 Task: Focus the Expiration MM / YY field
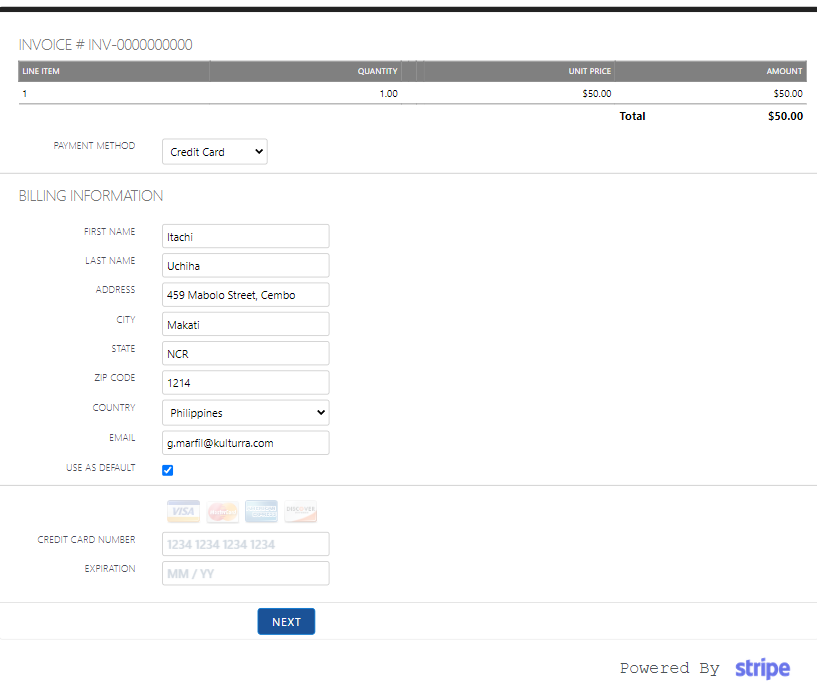(x=245, y=574)
